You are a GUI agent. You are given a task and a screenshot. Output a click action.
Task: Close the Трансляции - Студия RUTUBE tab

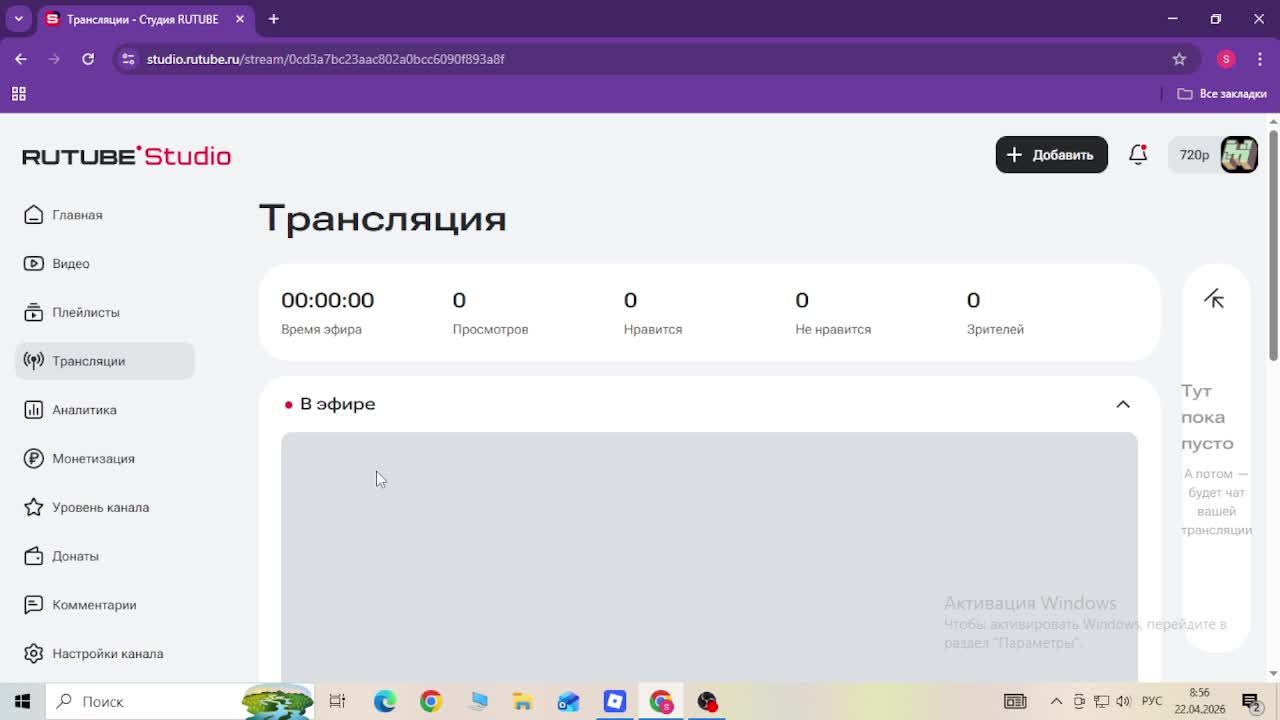point(240,19)
